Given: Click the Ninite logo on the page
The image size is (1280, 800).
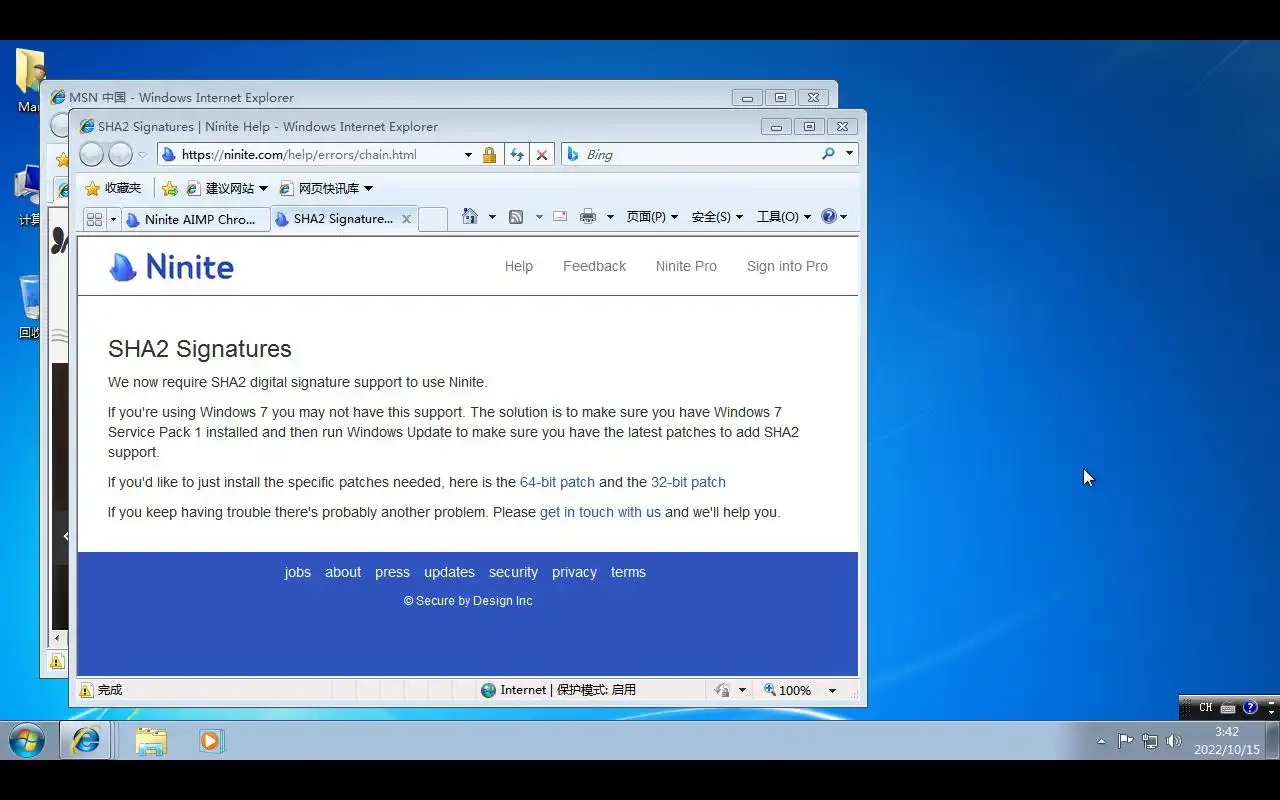Looking at the screenshot, I should [172, 267].
